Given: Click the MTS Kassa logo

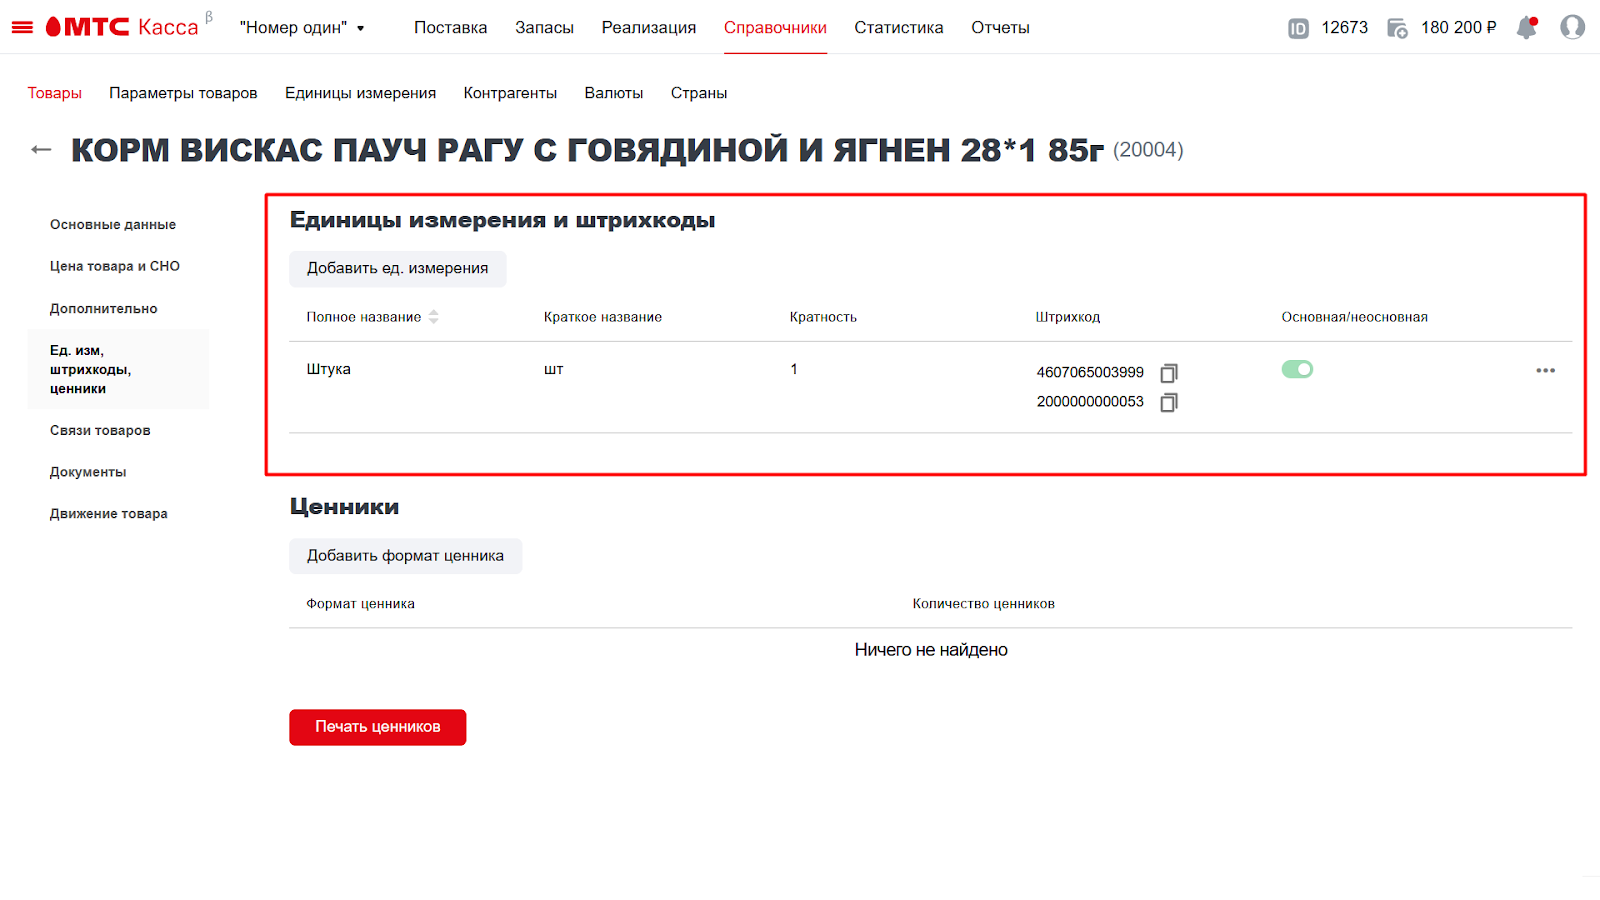Looking at the screenshot, I should 122,27.
